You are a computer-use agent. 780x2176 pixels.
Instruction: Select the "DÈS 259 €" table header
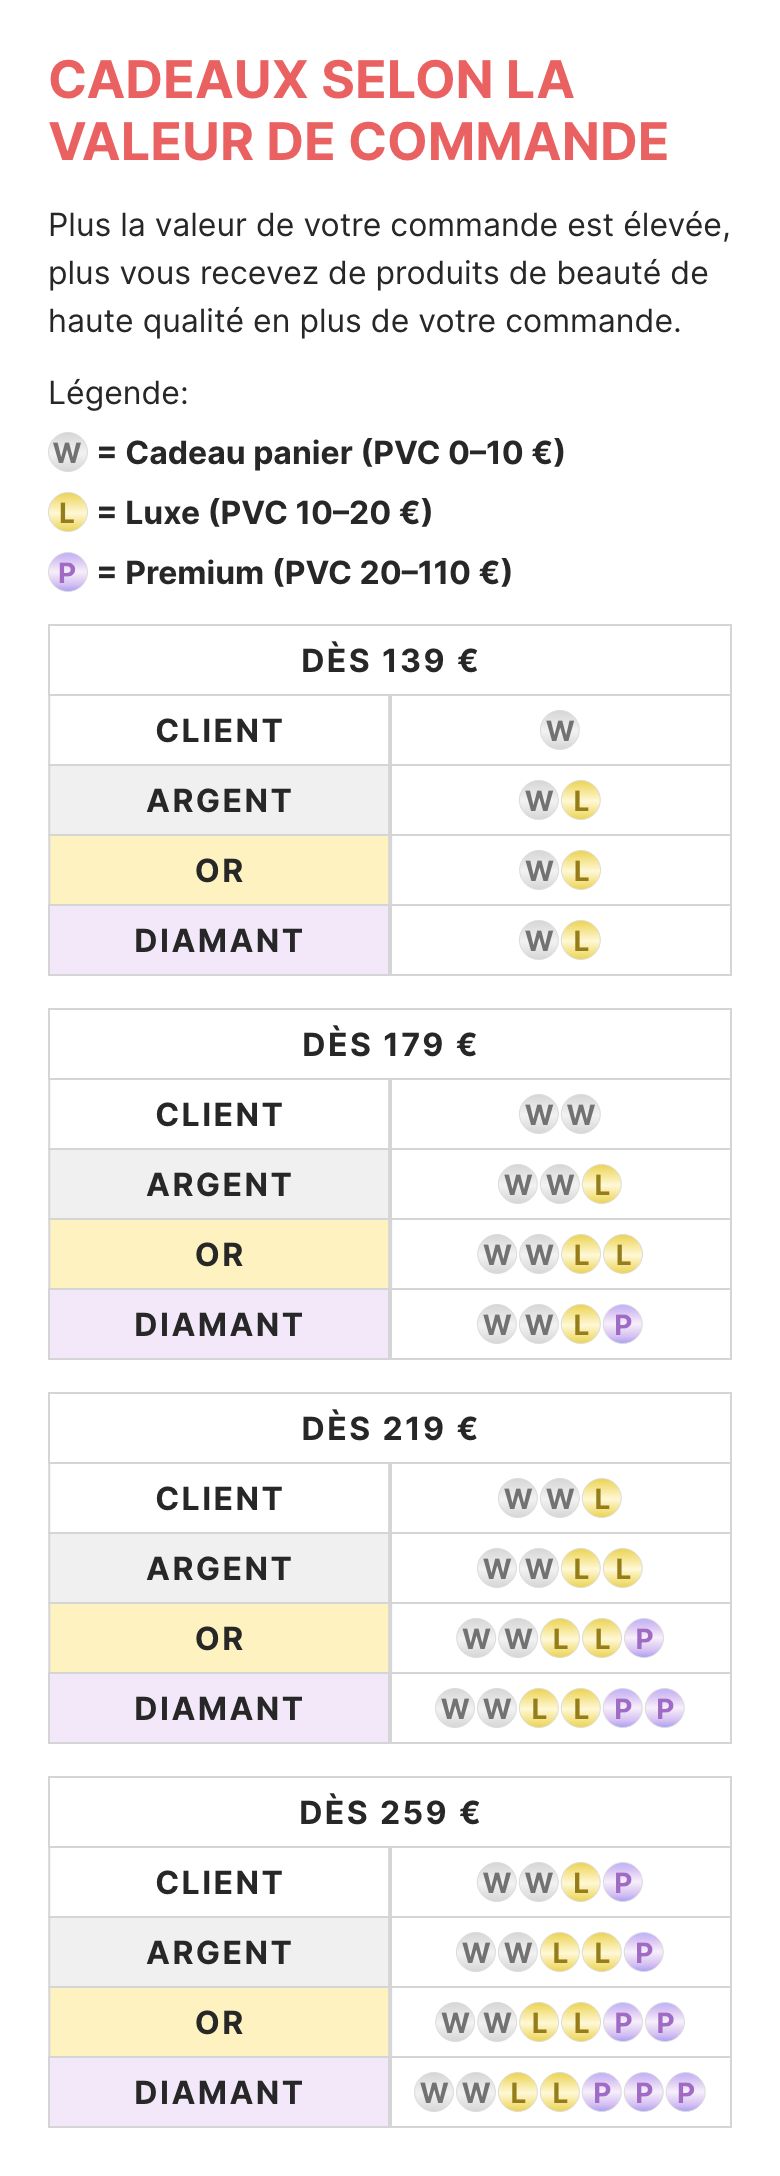click(x=390, y=1813)
